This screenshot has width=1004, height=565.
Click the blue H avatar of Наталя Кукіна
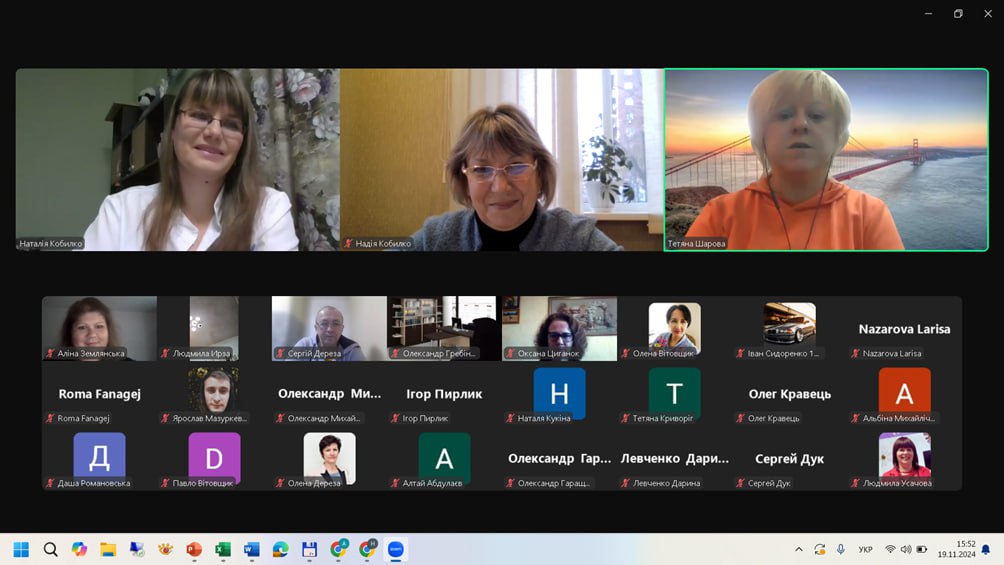(560, 393)
